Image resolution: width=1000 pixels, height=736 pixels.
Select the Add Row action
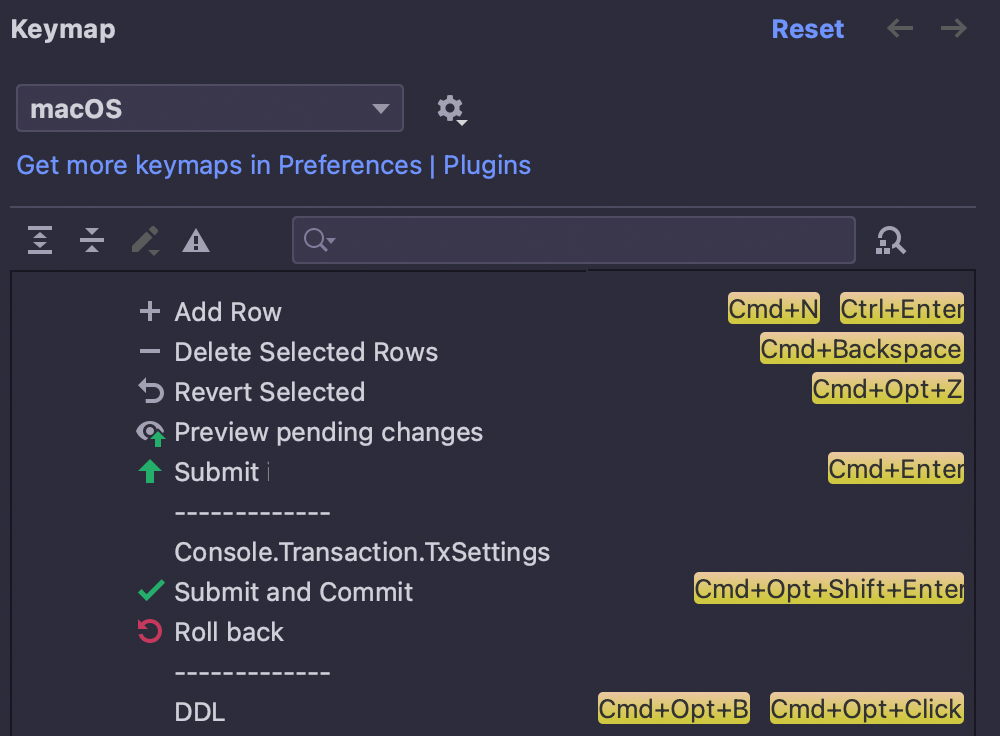click(x=227, y=312)
